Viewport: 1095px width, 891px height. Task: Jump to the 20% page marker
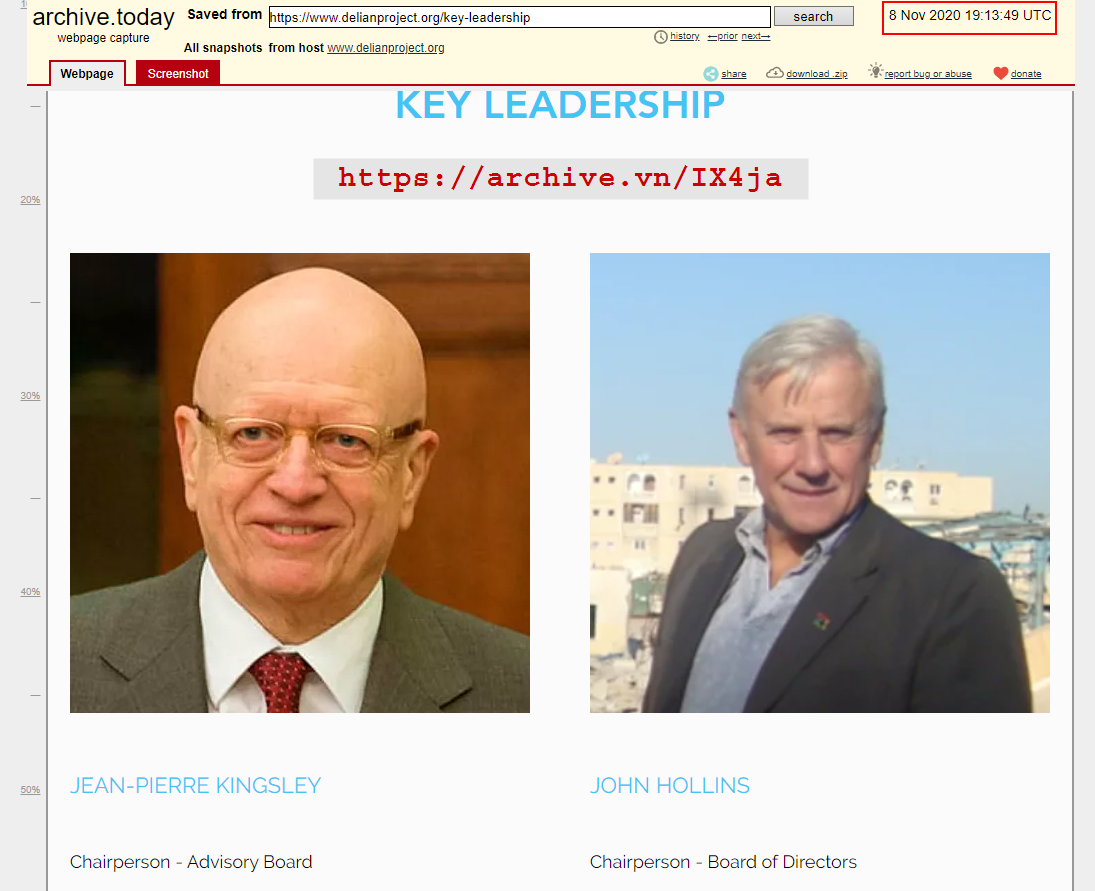click(x=30, y=200)
